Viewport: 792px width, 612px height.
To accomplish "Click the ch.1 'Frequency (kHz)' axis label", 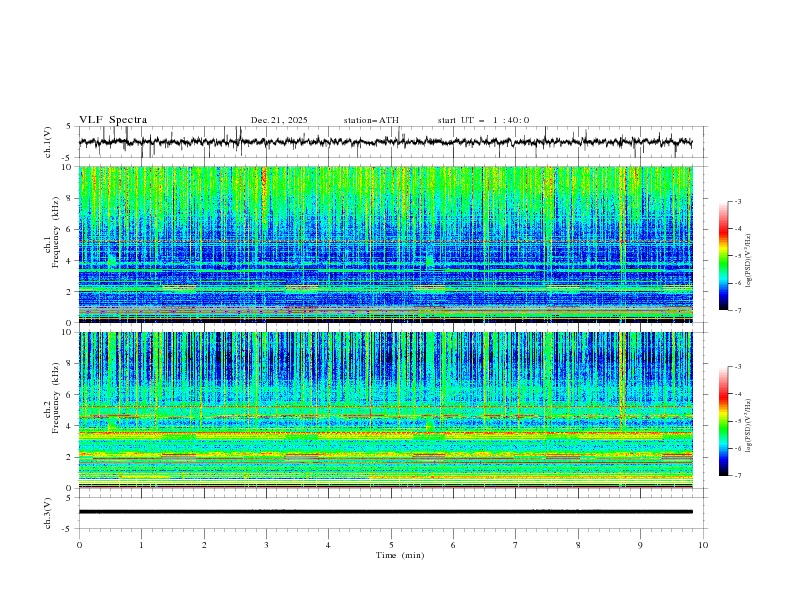I will [x=56, y=232].
